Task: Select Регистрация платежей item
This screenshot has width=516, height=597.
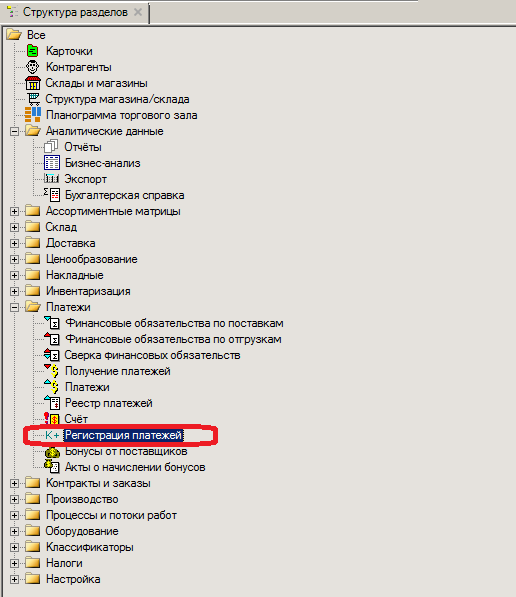Action: [x=124, y=435]
